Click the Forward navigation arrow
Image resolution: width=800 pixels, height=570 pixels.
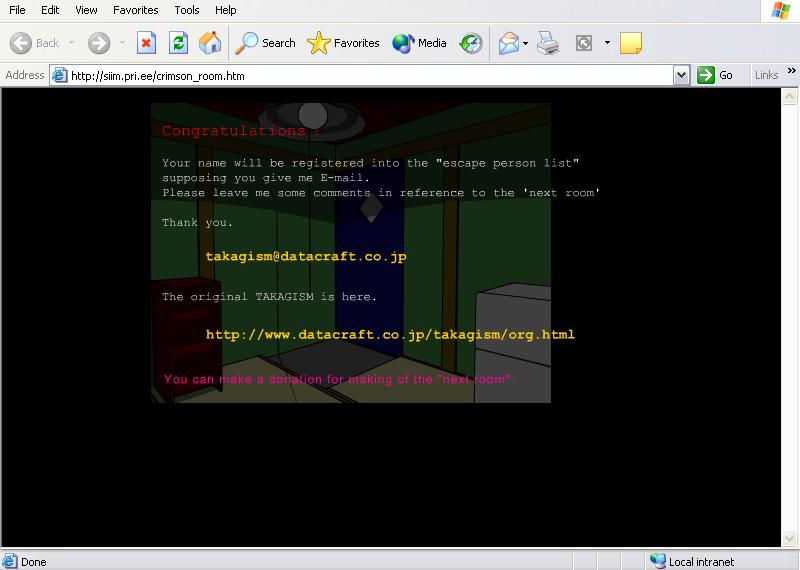click(99, 43)
